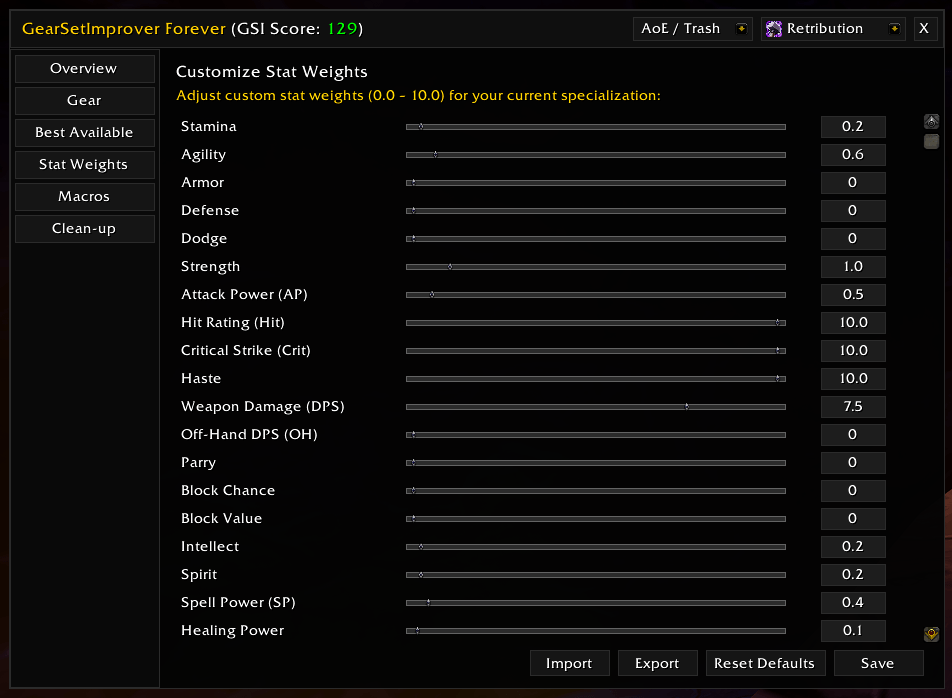Click the Block Value slider track
Viewport: 952px width, 698px height.
(x=596, y=518)
